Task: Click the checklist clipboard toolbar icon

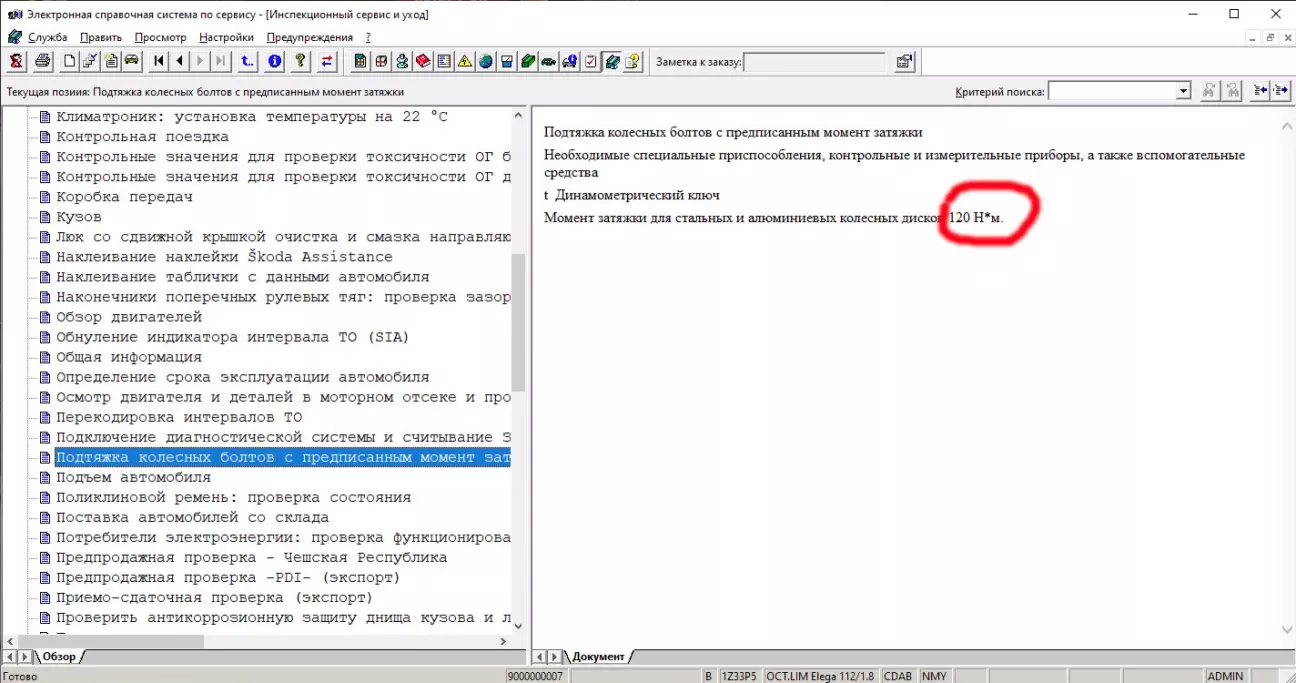Action: [591, 61]
